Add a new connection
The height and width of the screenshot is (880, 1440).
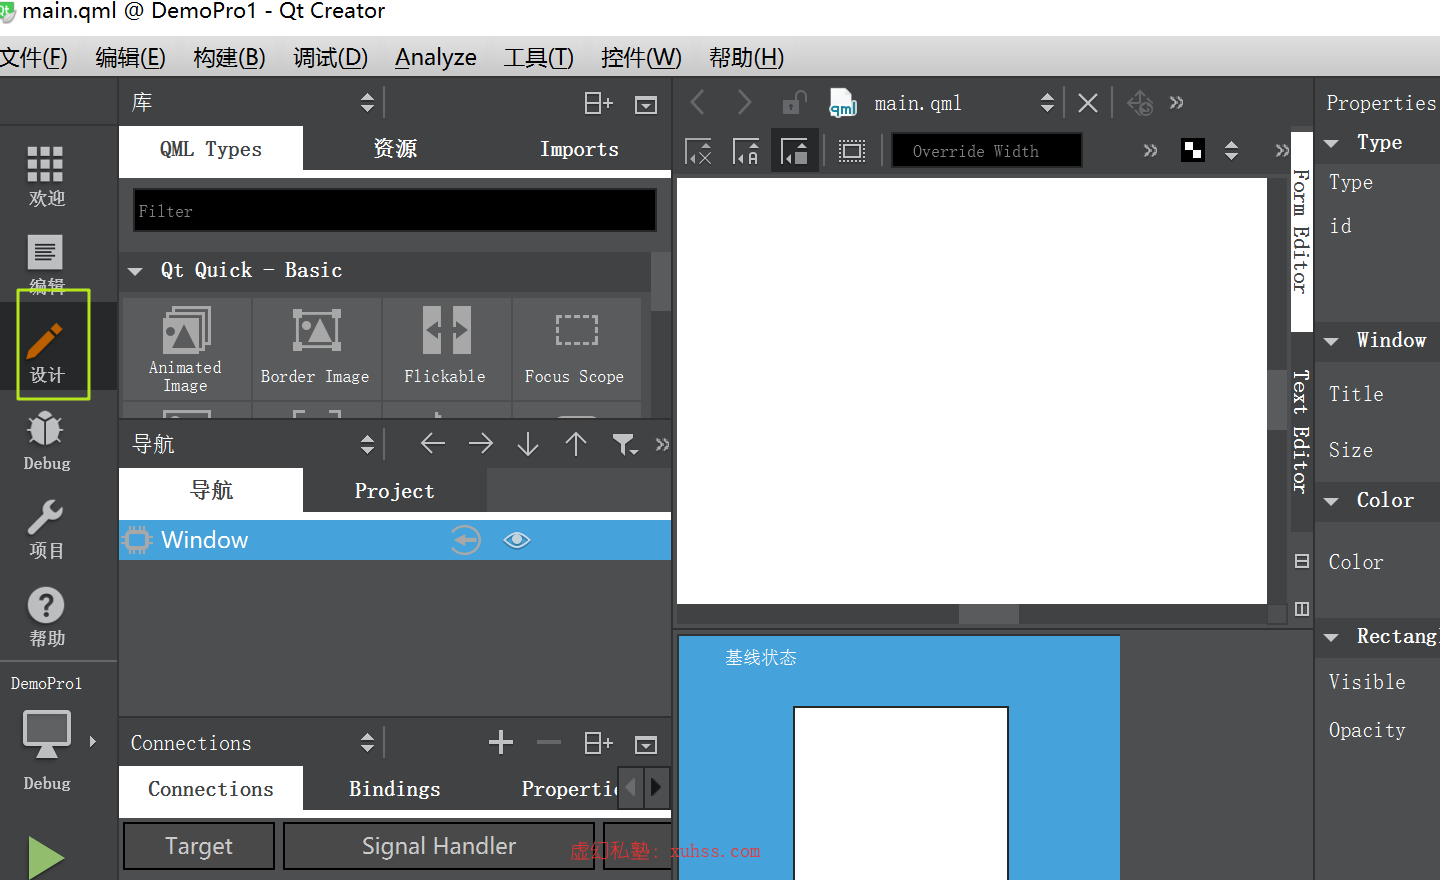tap(501, 742)
